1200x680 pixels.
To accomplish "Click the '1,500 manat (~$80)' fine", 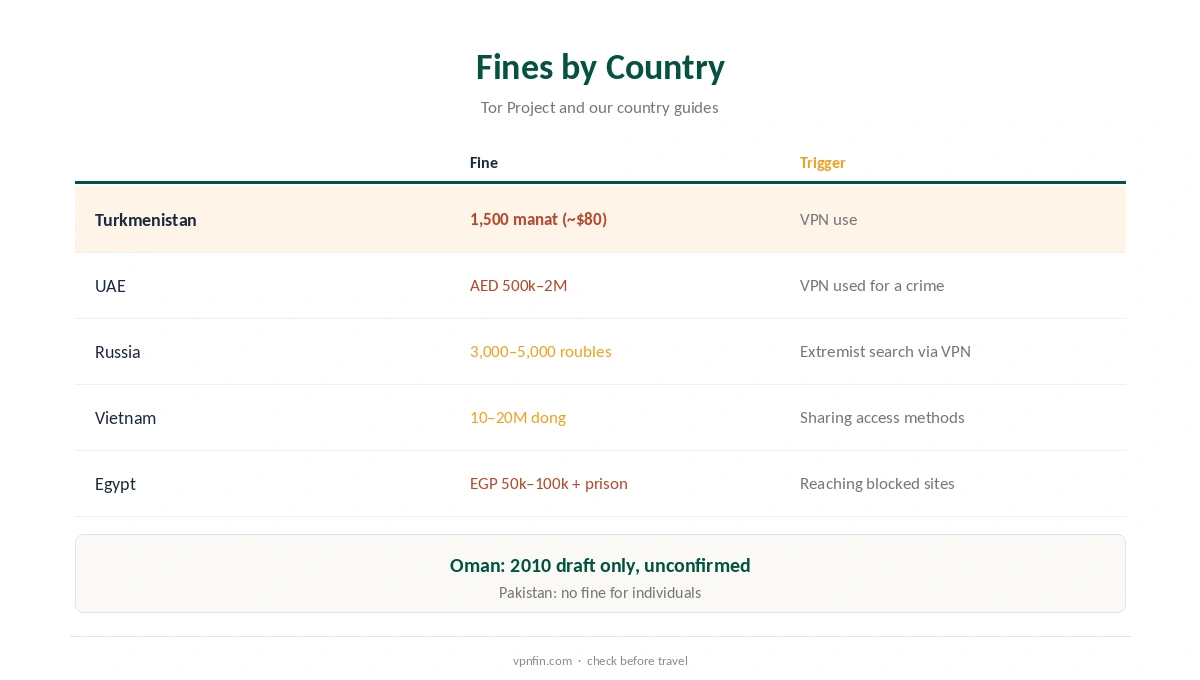I will [x=538, y=219].
